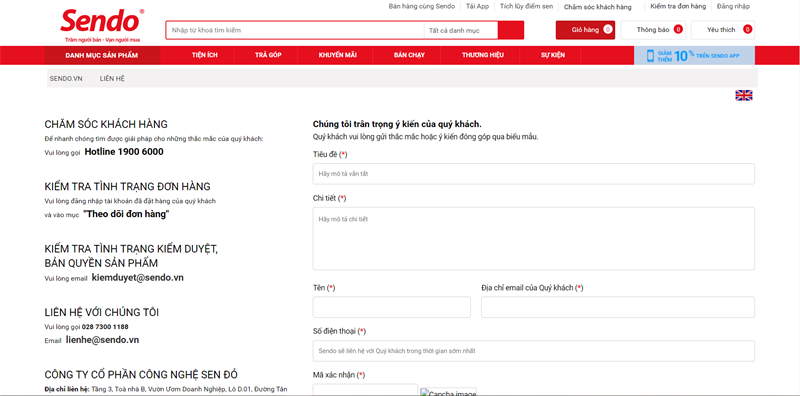Open 'Chăm sóc khách hàng' link

[597, 7]
